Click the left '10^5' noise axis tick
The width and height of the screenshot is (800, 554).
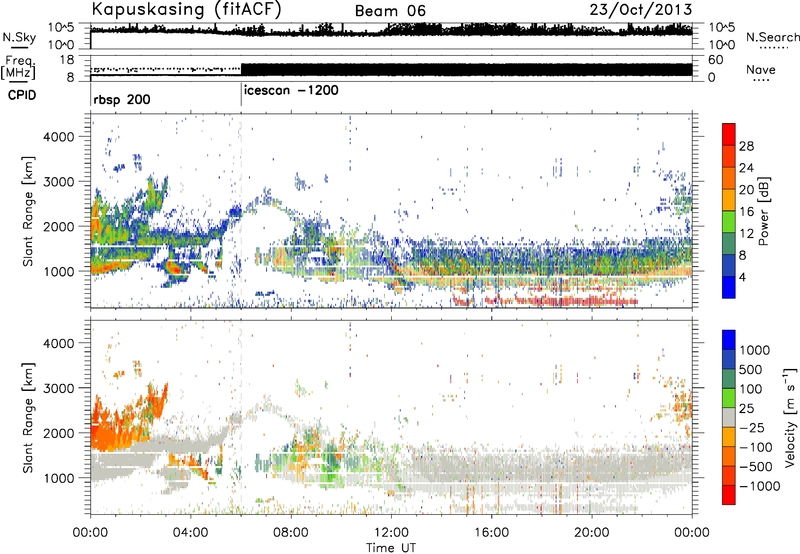pyautogui.click(x=61, y=27)
